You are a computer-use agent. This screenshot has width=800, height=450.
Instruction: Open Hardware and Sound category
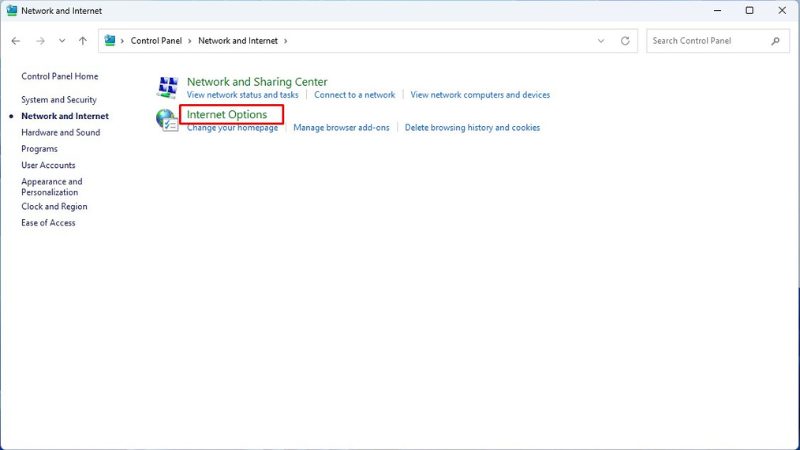pyautogui.click(x=61, y=132)
